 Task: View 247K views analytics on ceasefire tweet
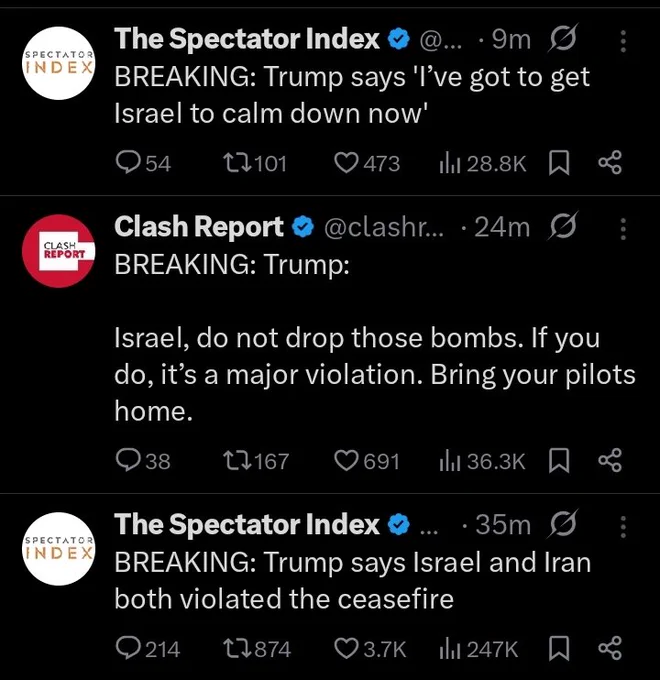[479, 649]
